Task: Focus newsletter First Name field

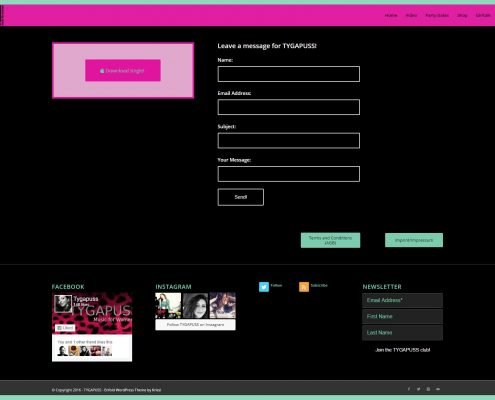Action: pyautogui.click(x=403, y=316)
